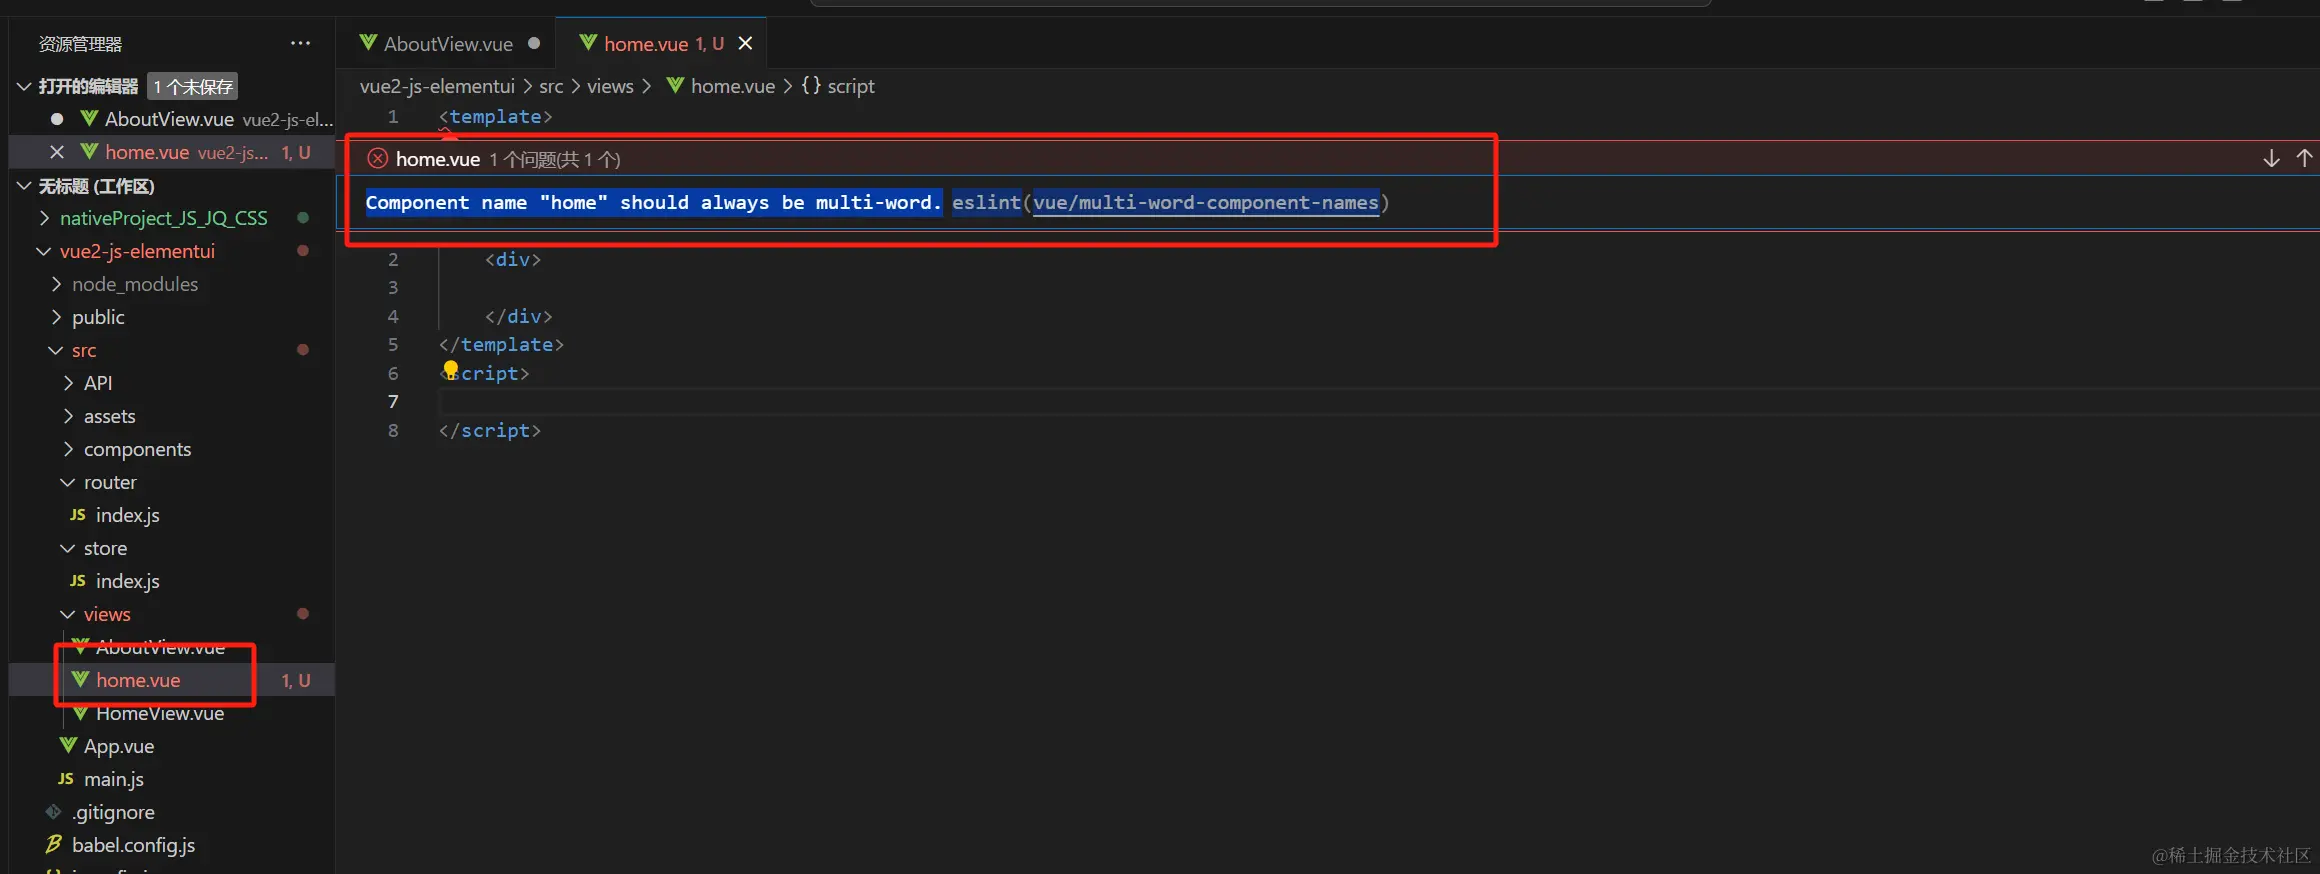Click line number 7 in the gutter
The width and height of the screenshot is (2320, 874).
click(x=393, y=401)
